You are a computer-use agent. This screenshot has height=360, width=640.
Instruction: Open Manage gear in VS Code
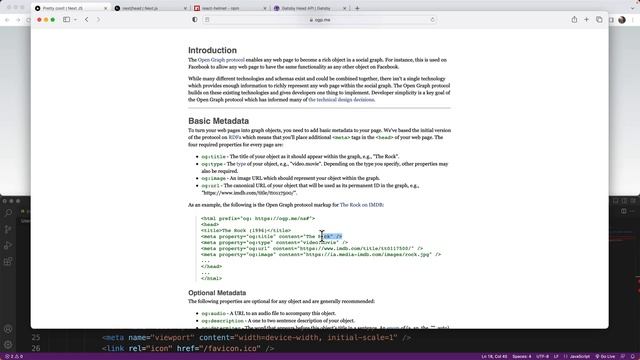[8, 345]
